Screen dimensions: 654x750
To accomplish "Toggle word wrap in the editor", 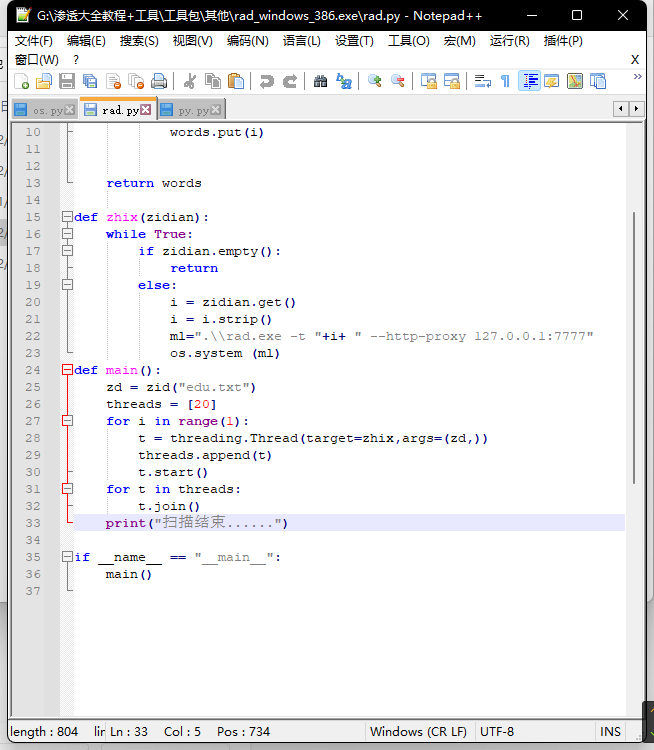I will (482, 81).
